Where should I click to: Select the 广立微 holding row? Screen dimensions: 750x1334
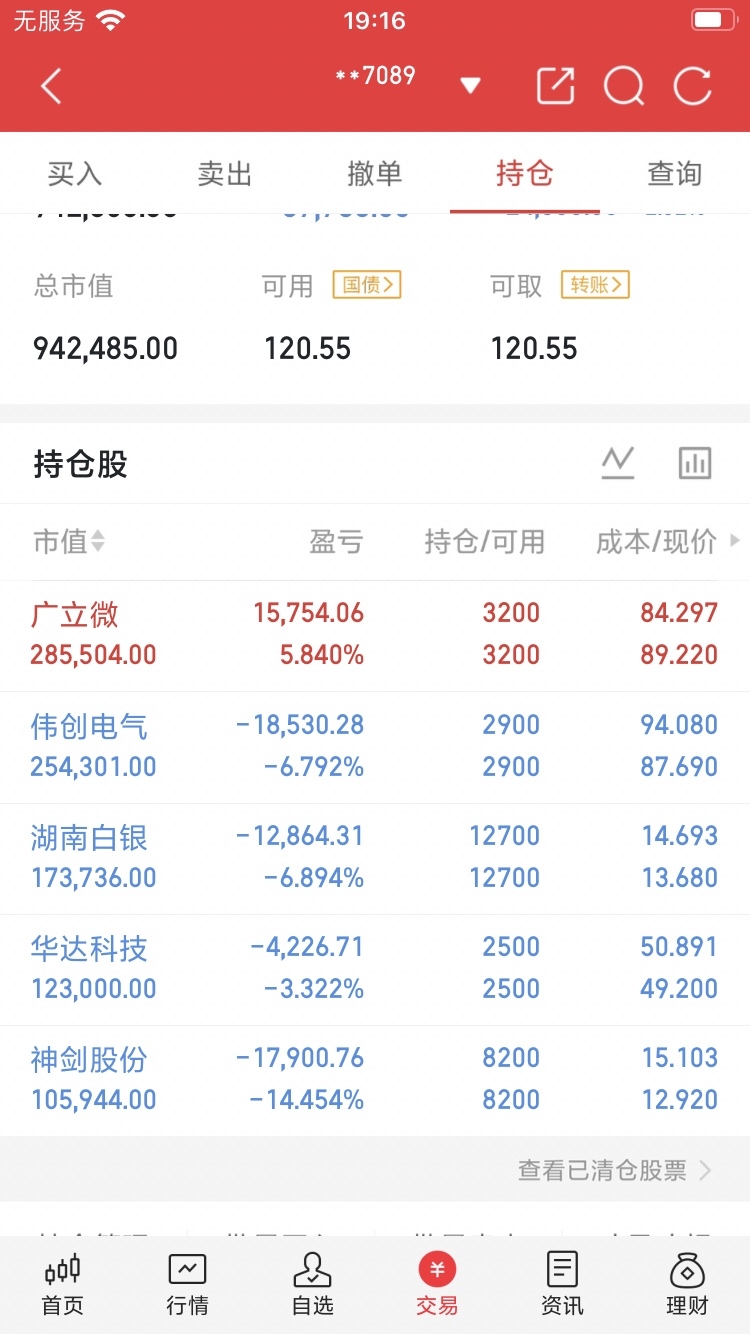pos(375,635)
